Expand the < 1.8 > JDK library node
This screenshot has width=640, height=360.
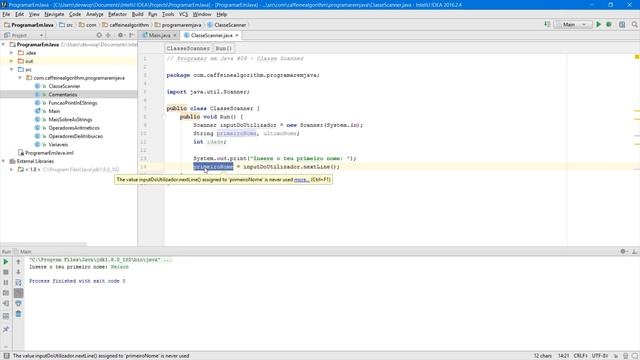[x=11, y=169]
